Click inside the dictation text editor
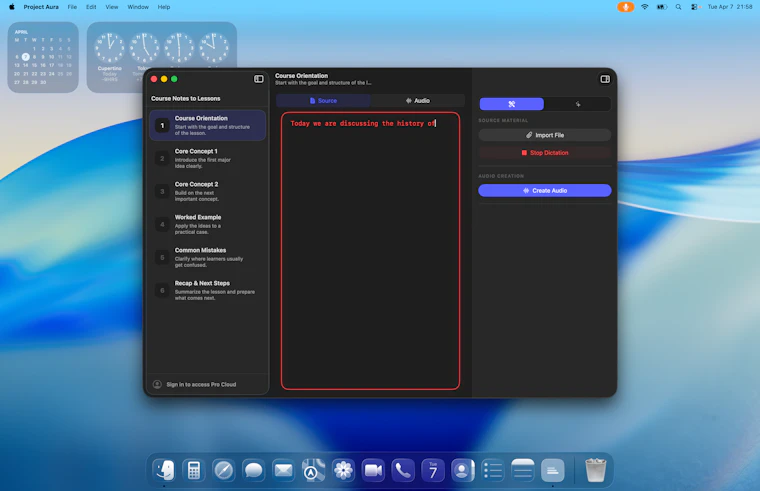This screenshot has height=491, width=760. tap(370, 251)
